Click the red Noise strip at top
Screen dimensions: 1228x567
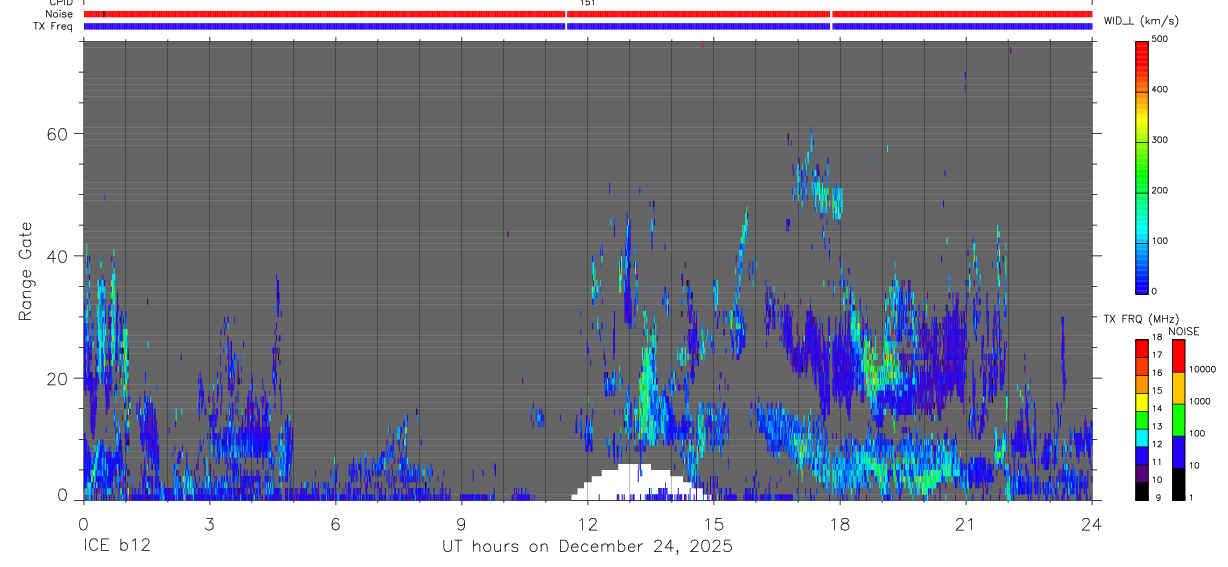tap(588, 14)
